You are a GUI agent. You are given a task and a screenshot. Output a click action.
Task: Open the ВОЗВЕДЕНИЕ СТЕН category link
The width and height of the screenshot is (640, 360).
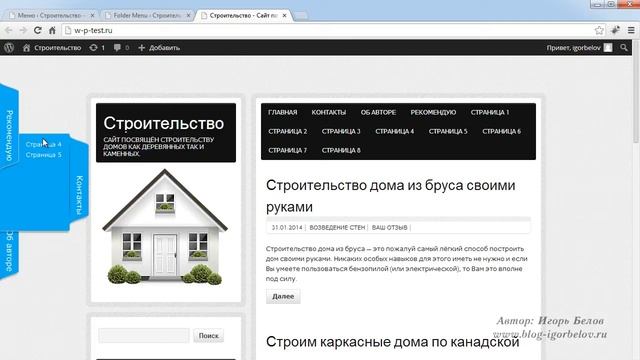(337, 228)
